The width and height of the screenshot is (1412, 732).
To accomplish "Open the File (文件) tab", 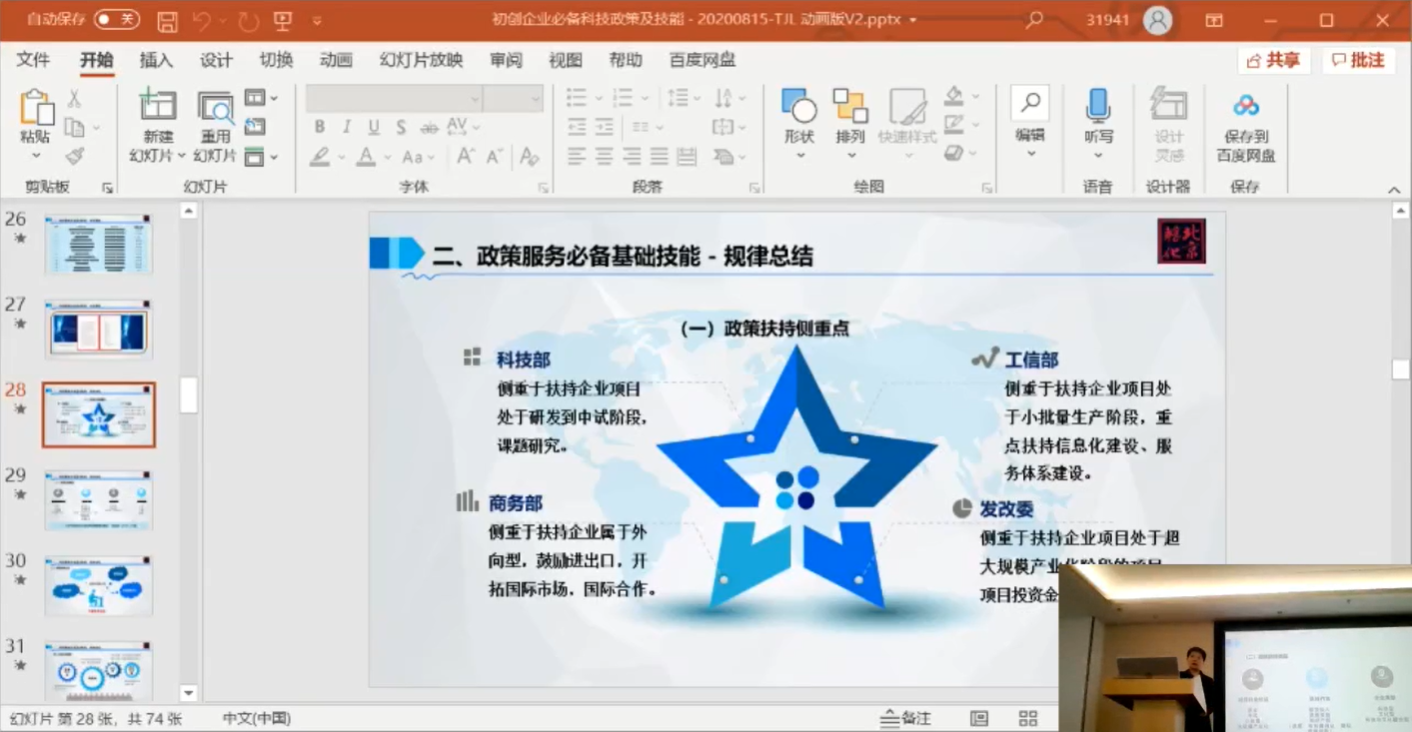I will pyautogui.click(x=33, y=60).
